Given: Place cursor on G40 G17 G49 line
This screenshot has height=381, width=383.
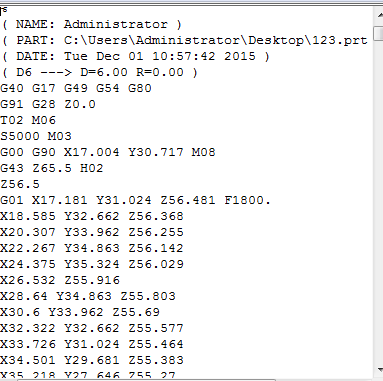Looking at the screenshot, I should click(76, 88).
